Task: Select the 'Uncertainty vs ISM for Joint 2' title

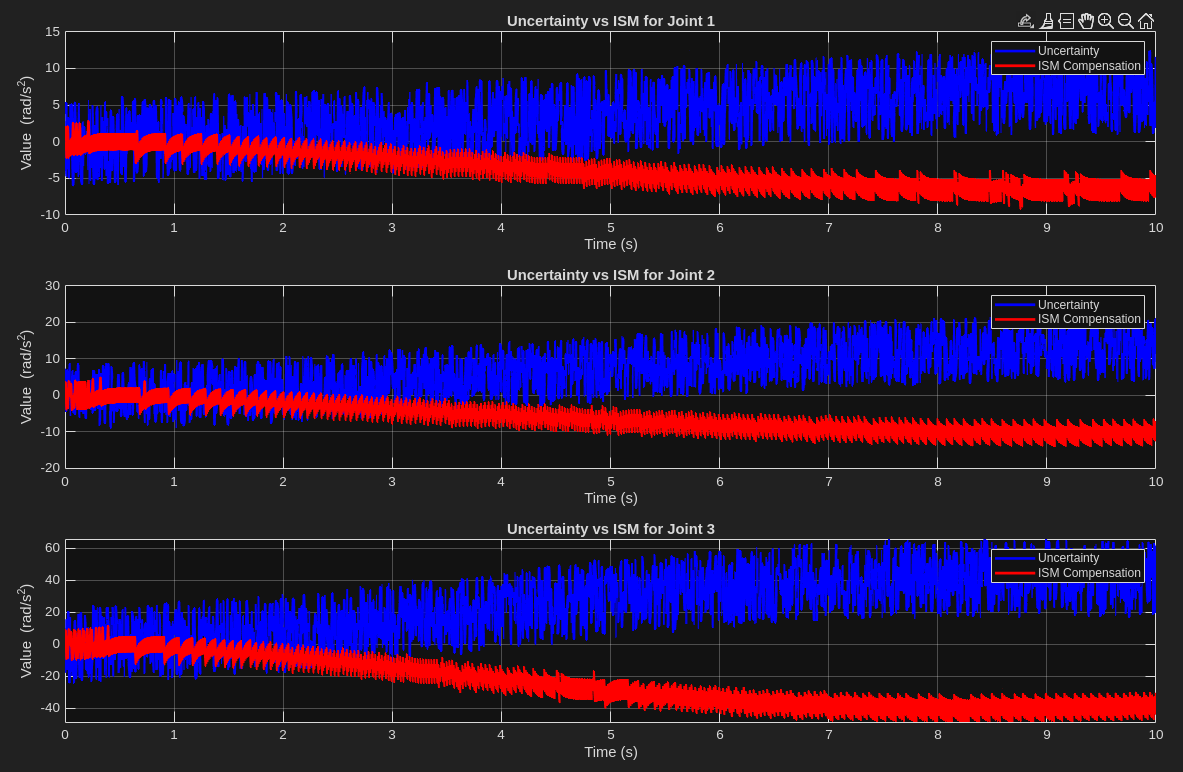Action: pyautogui.click(x=610, y=275)
